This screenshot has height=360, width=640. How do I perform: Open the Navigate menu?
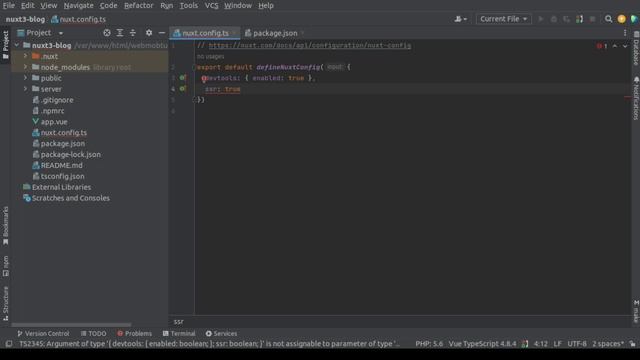(78, 6)
